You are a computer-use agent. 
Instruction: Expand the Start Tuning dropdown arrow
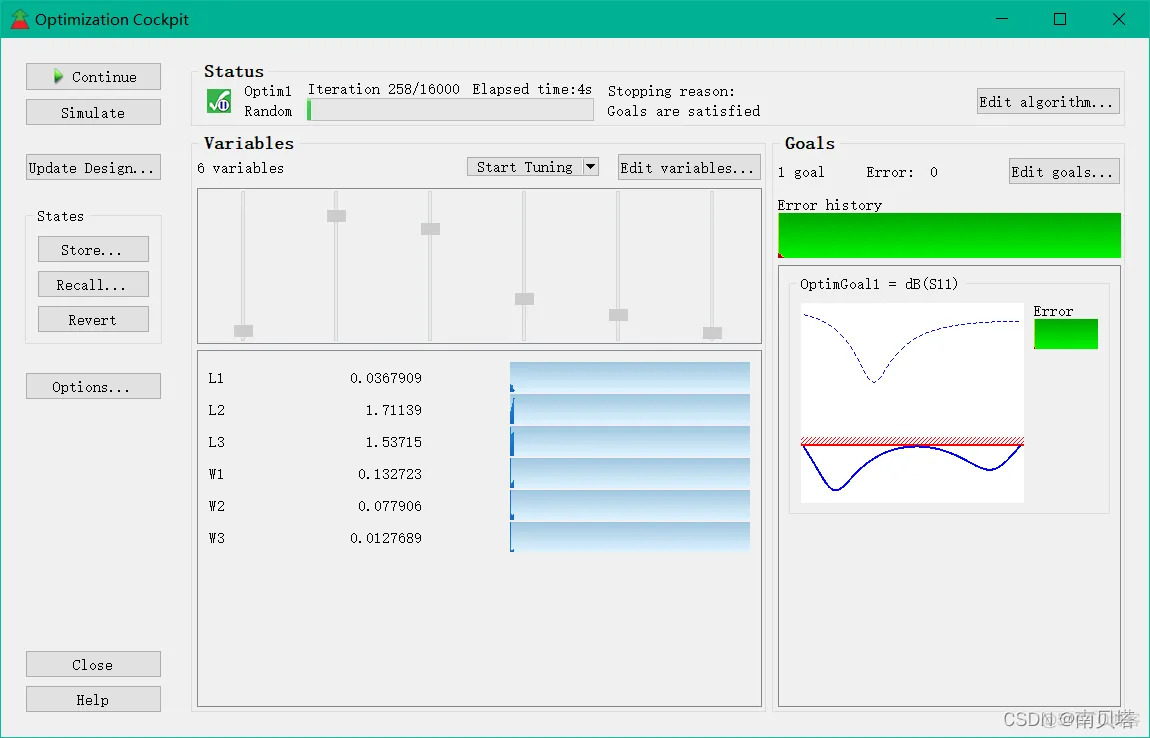(x=590, y=167)
